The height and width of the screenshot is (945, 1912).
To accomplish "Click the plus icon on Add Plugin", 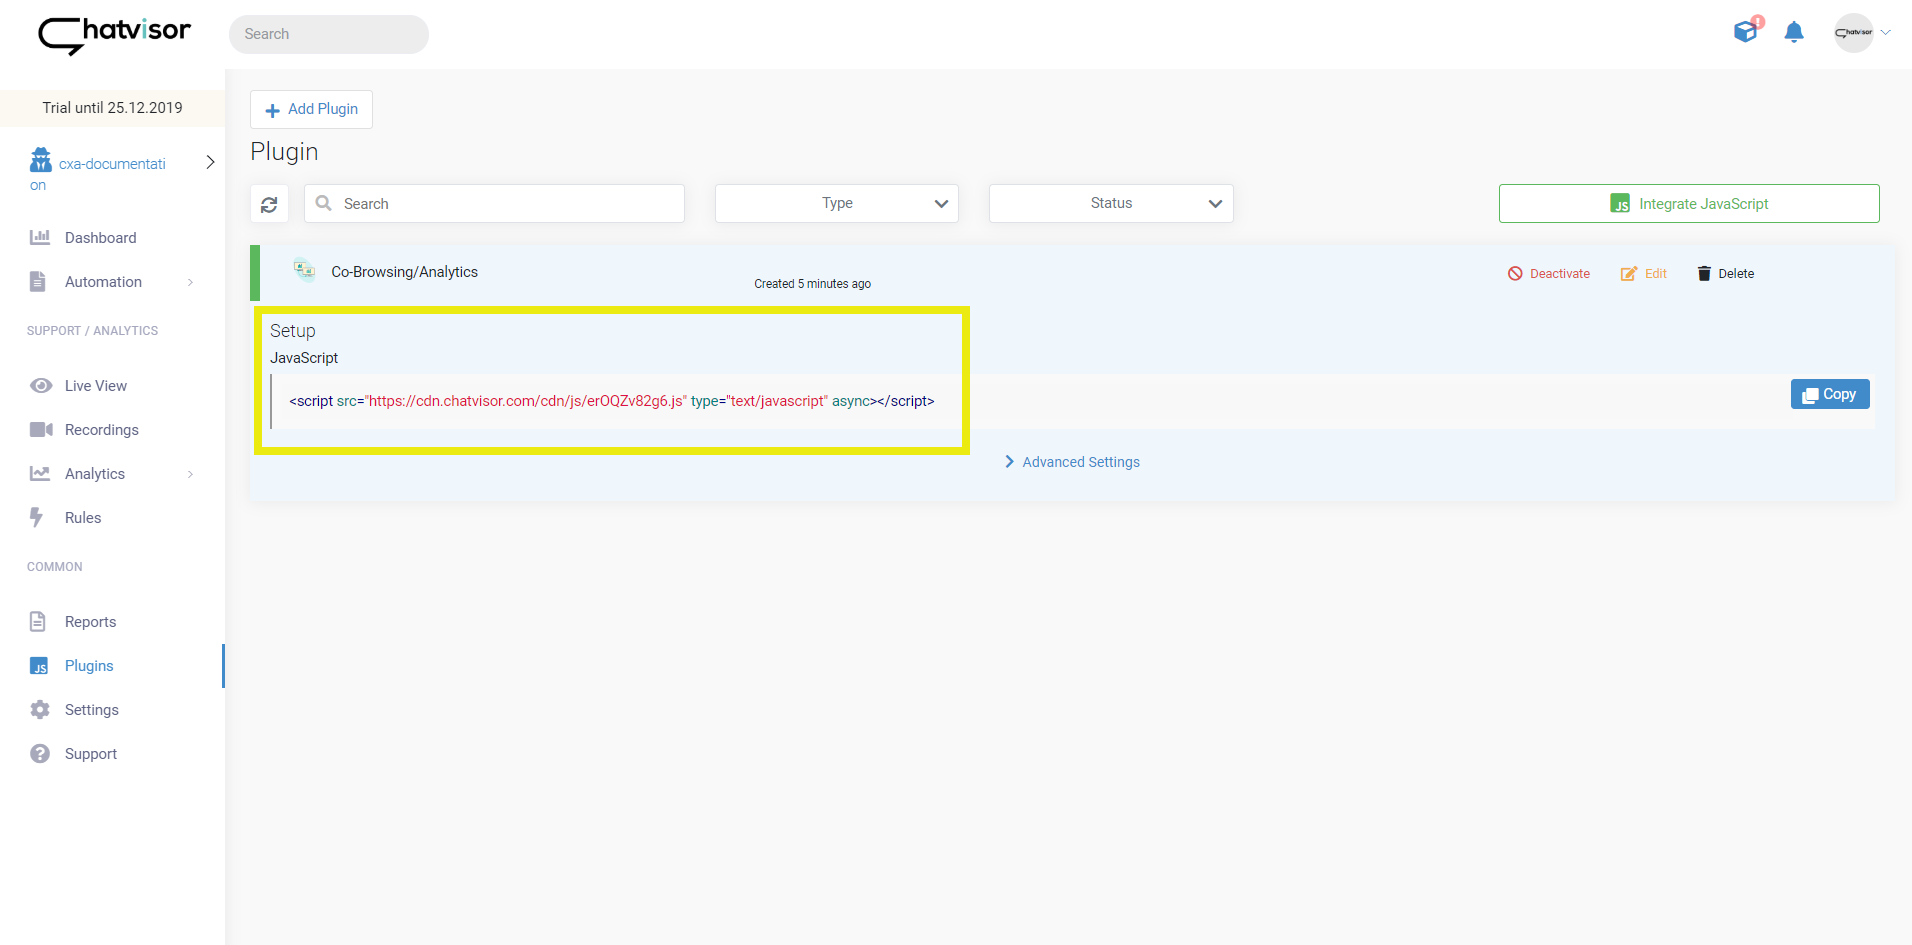I will pyautogui.click(x=272, y=110).
